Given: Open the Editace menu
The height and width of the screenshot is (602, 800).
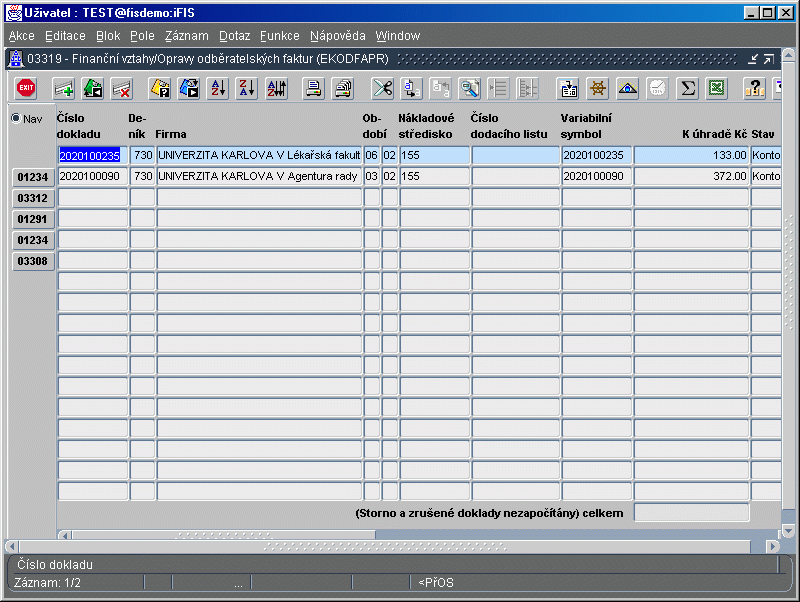Looking at the screenshot, I should (x=65, y=36).
